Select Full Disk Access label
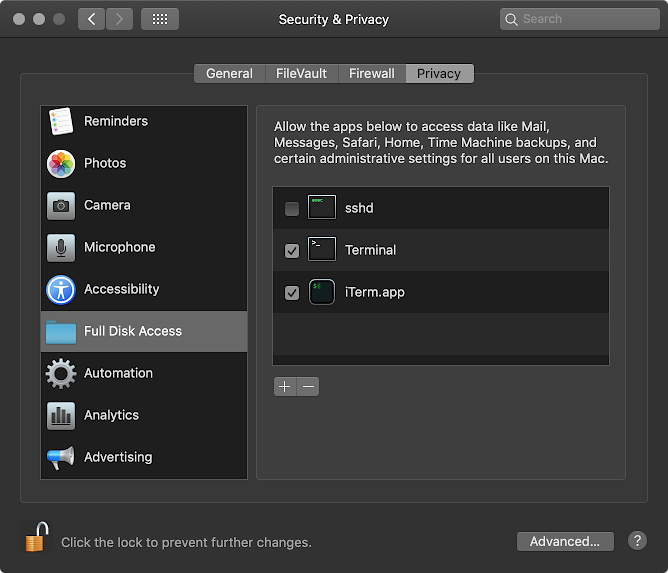Viewport: 668px width, 573px height. [133, 331]
